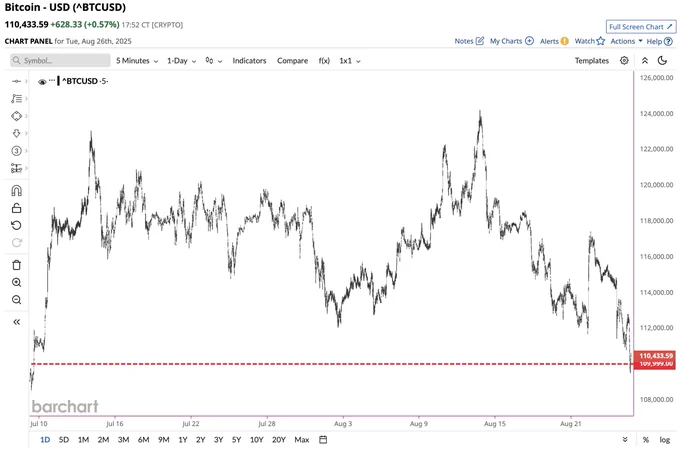This screenshot has width=680, height=450.
Task: Select the 3Y range
Action: (219, 440)
